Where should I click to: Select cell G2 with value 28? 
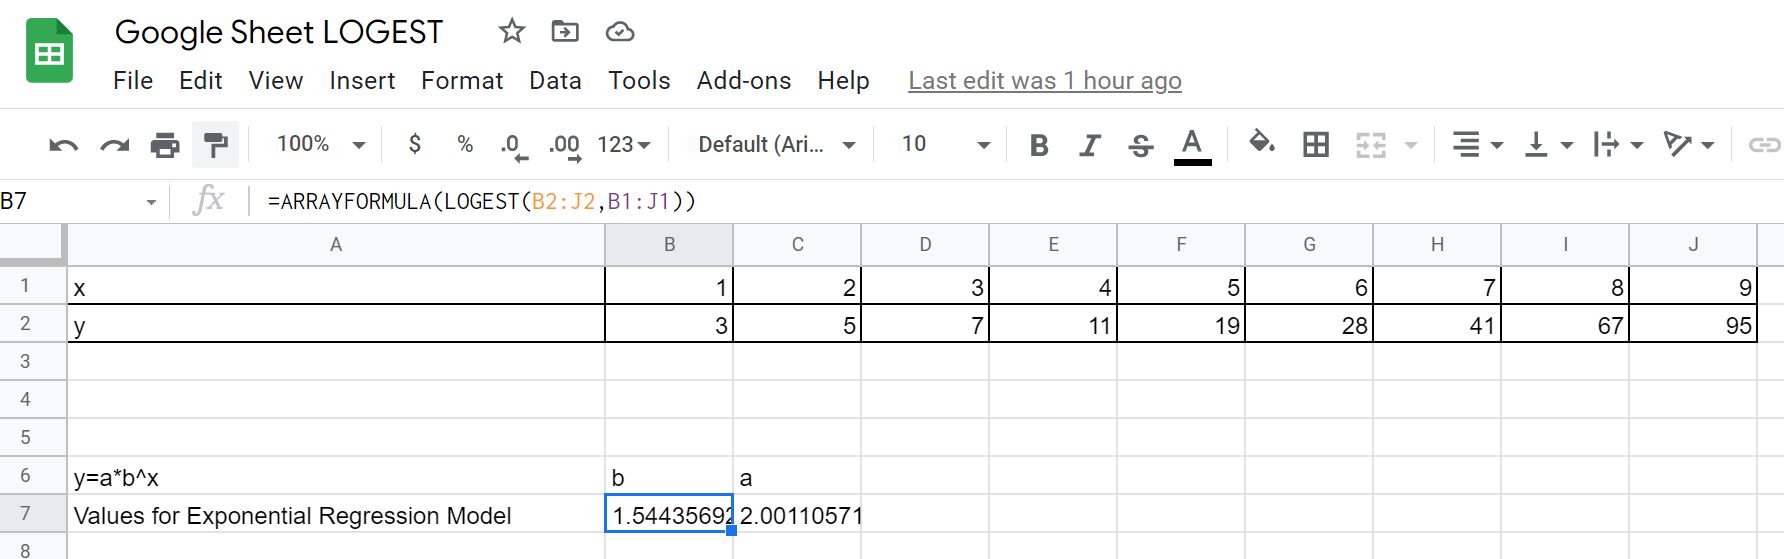(x=1309, y=324)
